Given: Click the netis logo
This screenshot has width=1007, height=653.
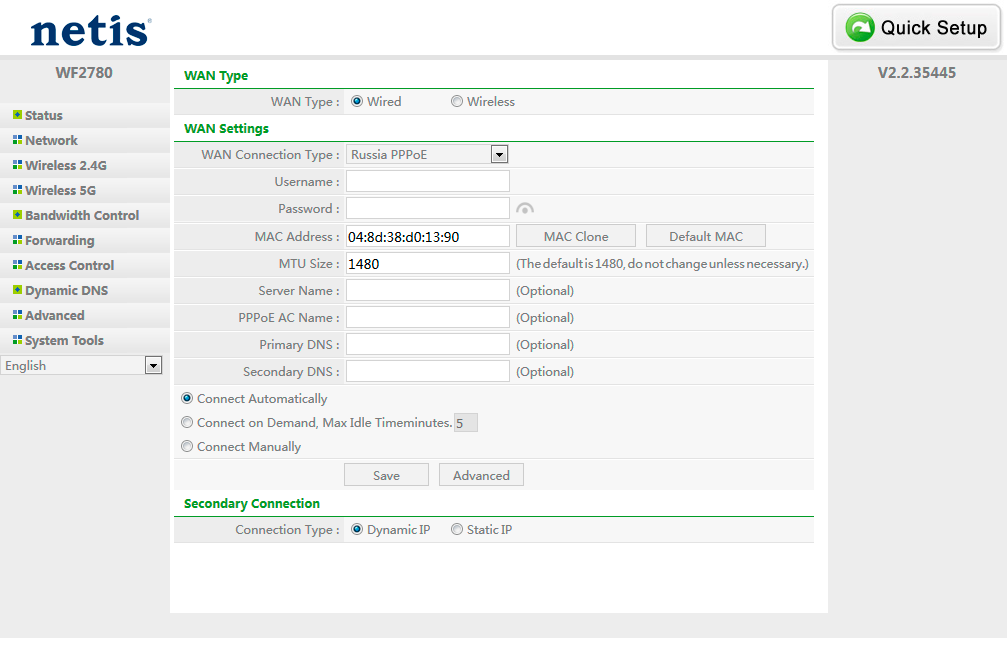Looking at the screenshot, I should point(90,30).
